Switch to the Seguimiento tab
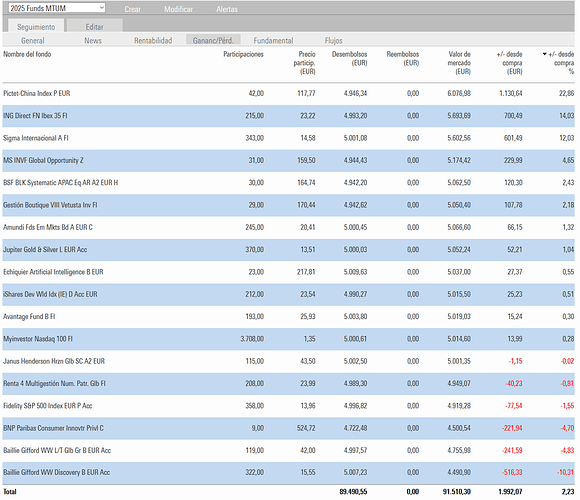580x500 pixels. point(36,27)
